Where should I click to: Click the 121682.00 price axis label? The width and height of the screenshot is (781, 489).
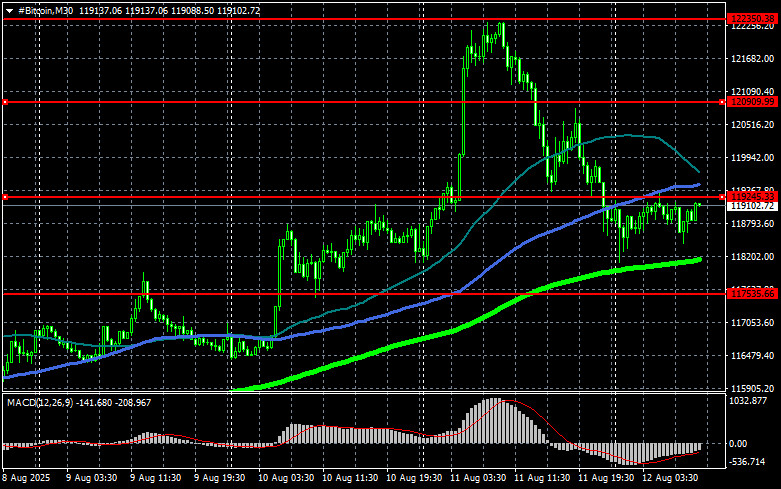pos(753,59)
